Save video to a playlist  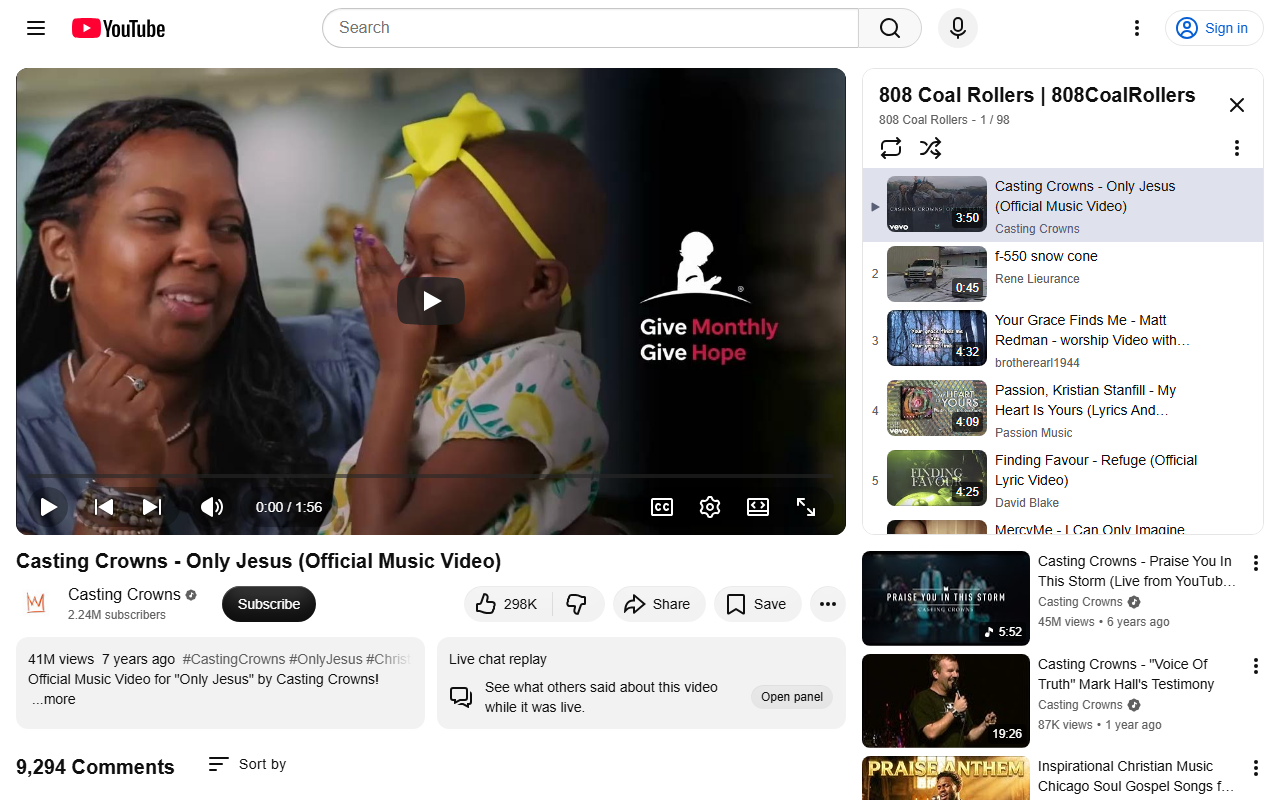[x=757, y=604]
